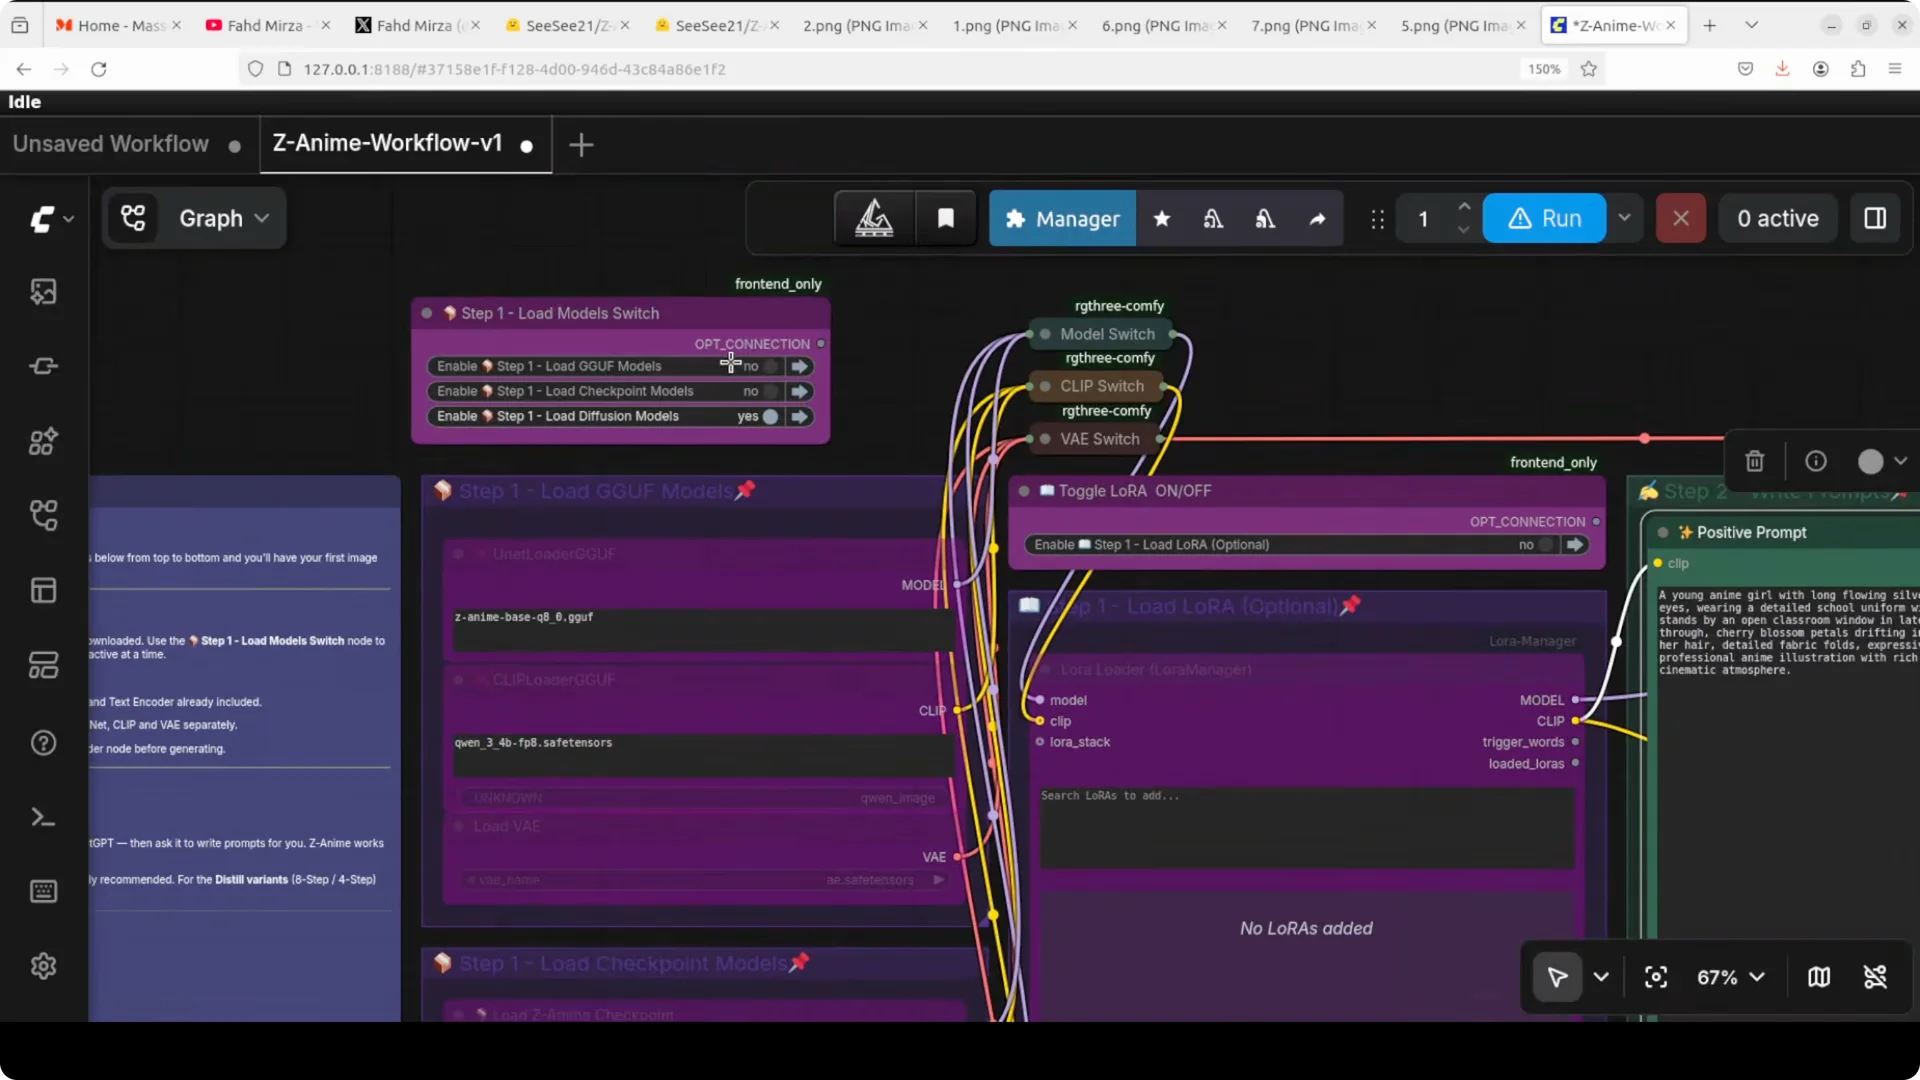1920x1080 pixels.
Task: Decrease the batch count stepper
Action: coord(1463,231)
